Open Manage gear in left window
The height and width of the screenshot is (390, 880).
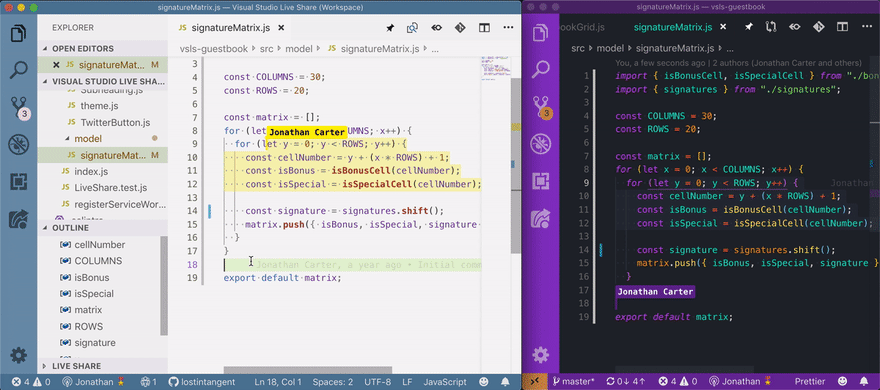19,356
